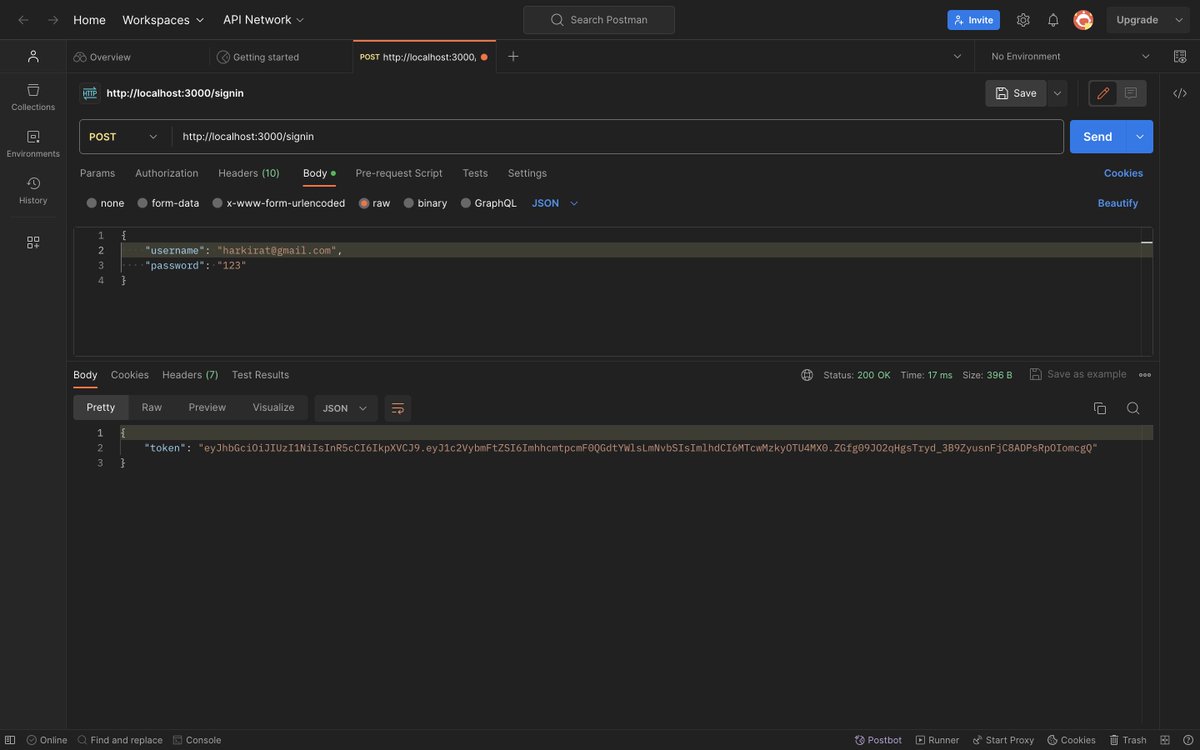Open the help question mark icon
The width and height of the screenshot is (1200, 750).
click(1186, 740)
